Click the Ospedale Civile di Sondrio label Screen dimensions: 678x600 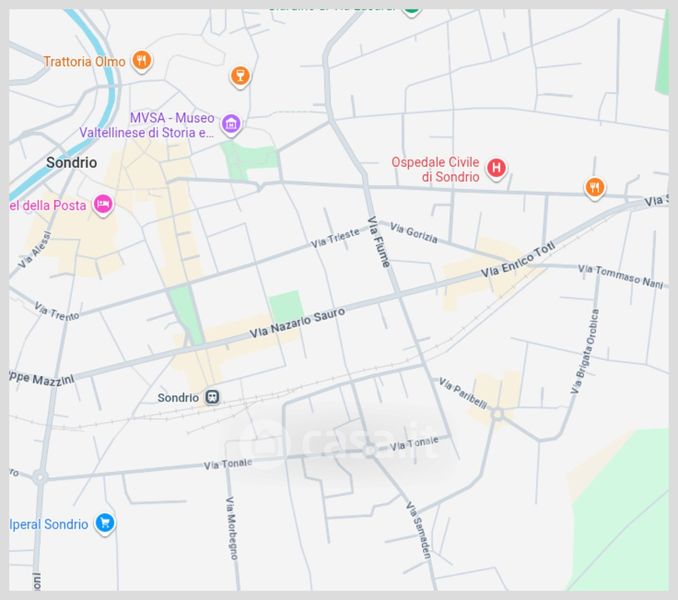[435, 170]
